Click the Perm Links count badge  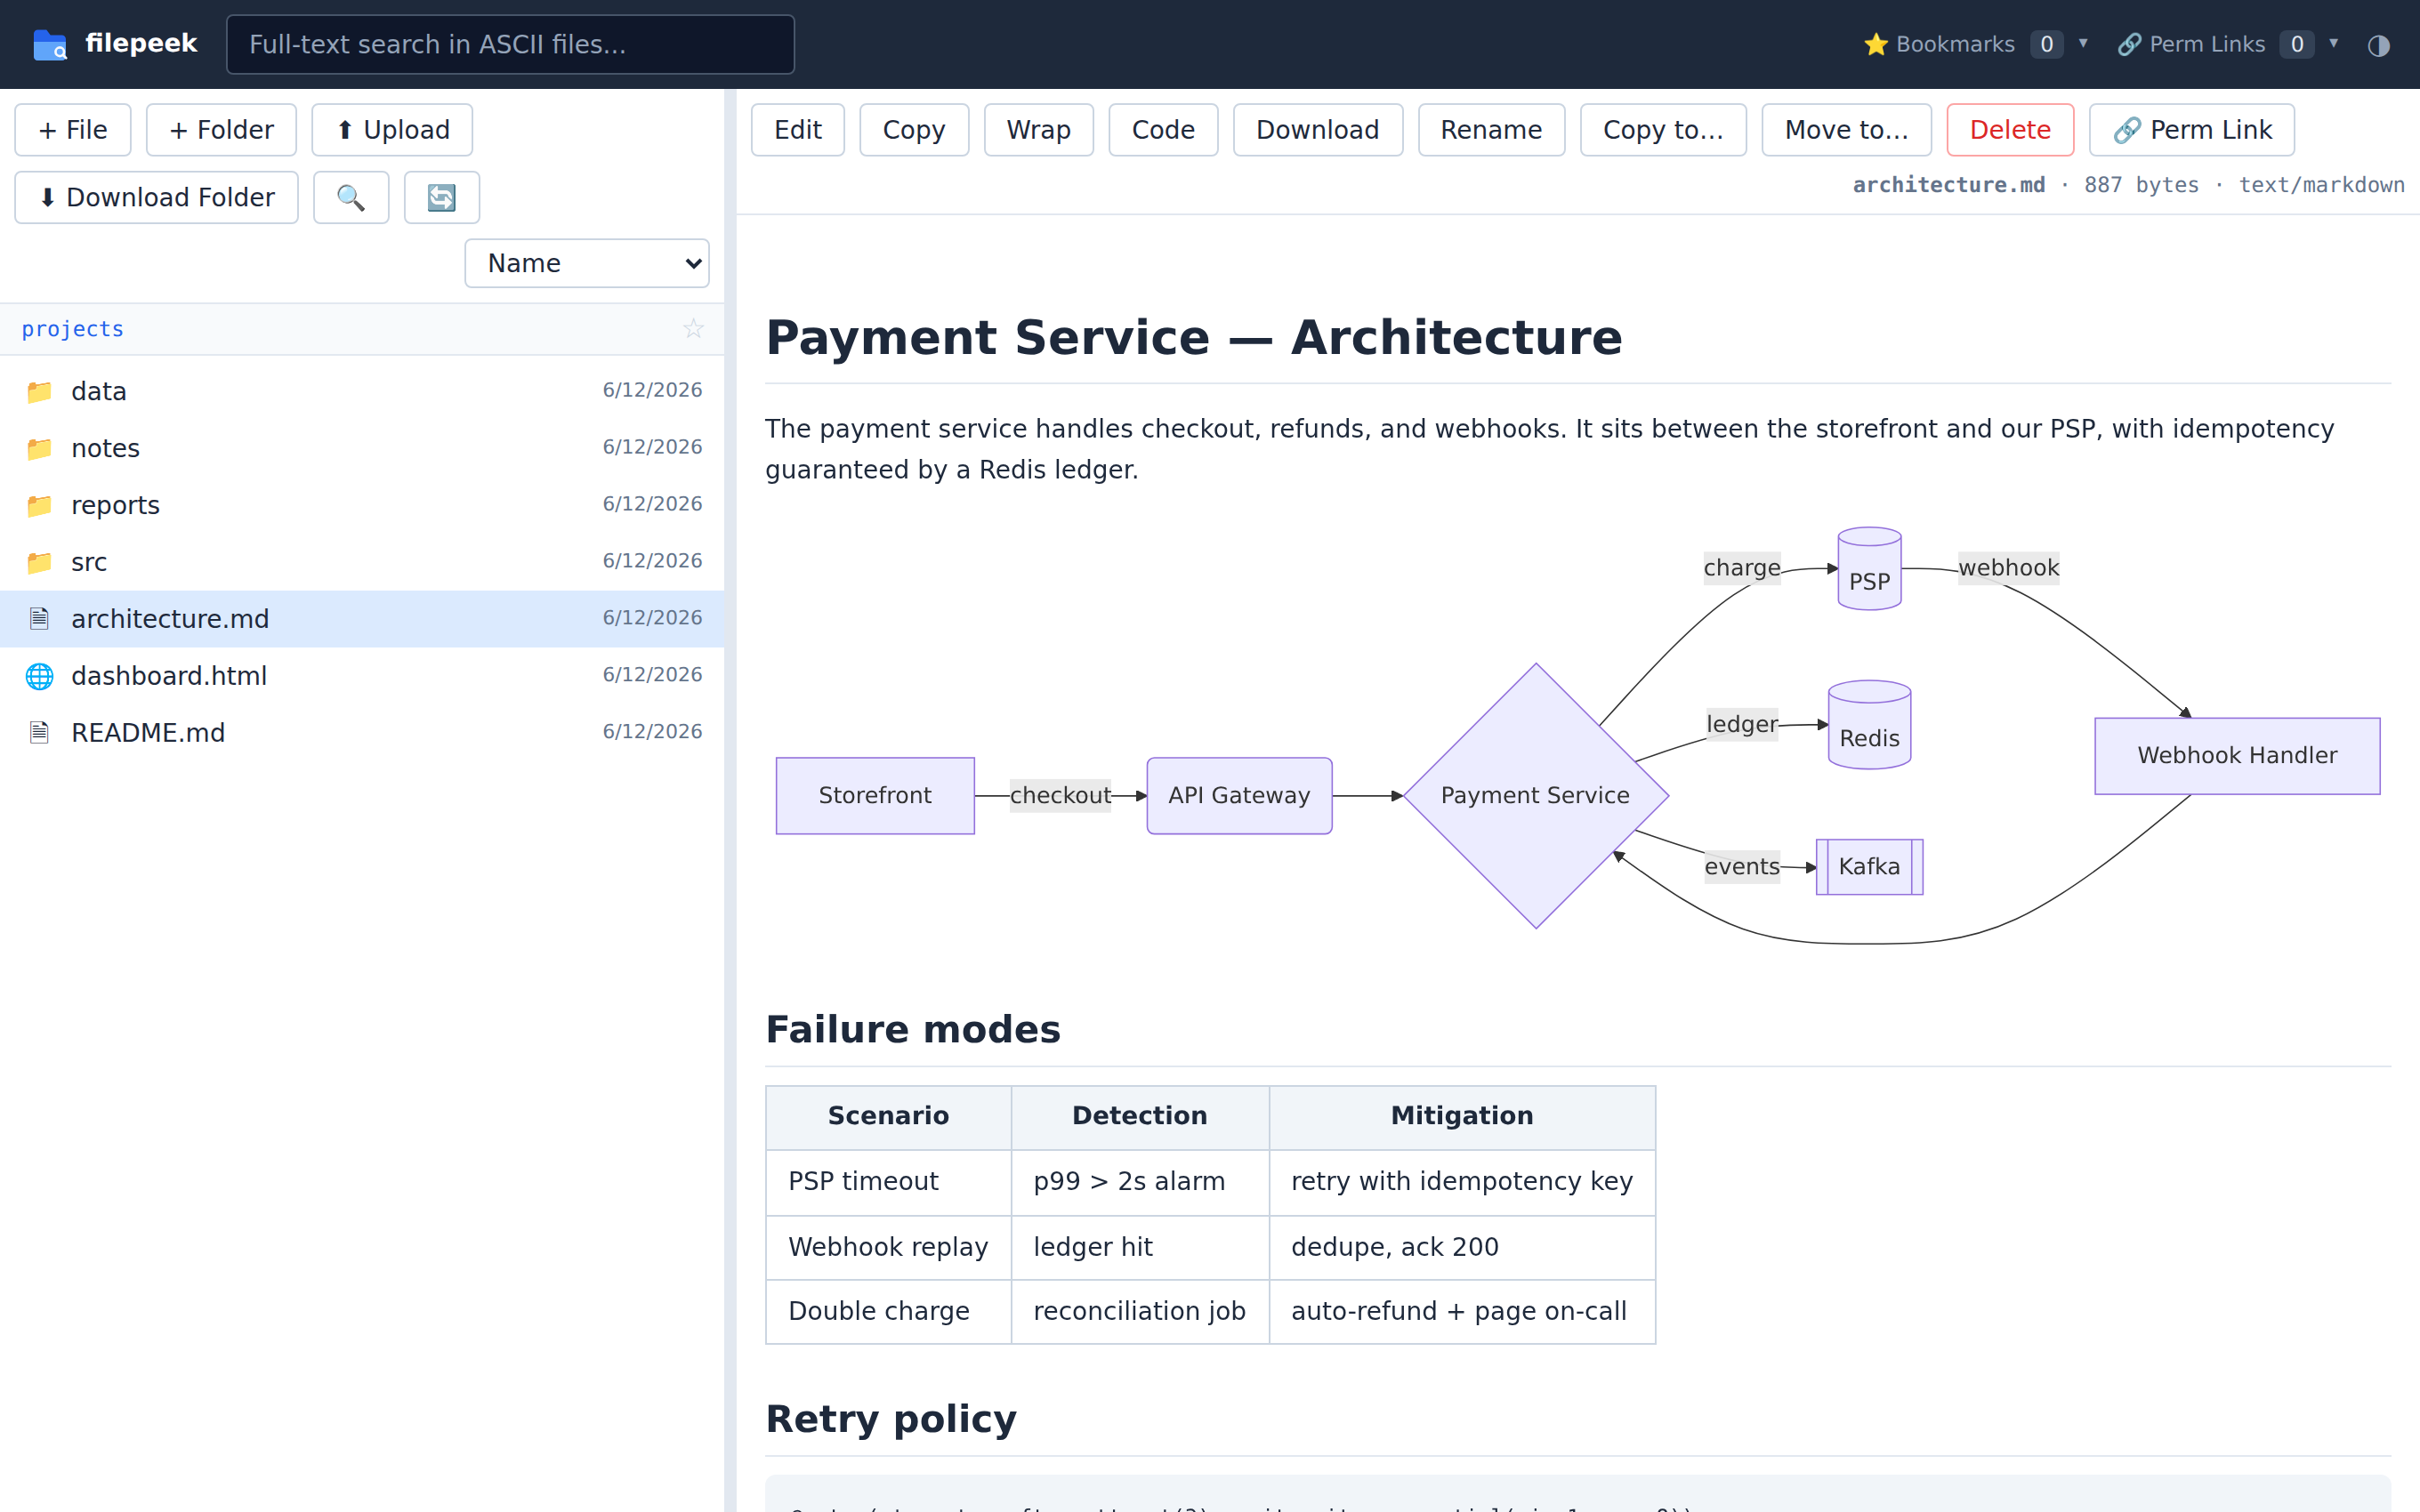pyautogui.click(x=2297, y=45)
